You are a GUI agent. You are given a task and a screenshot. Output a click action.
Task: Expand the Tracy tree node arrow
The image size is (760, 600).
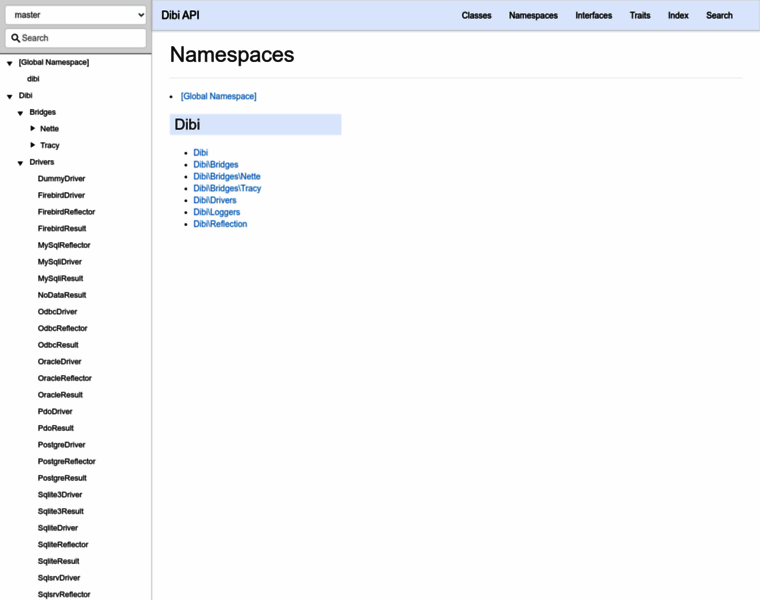32,145
